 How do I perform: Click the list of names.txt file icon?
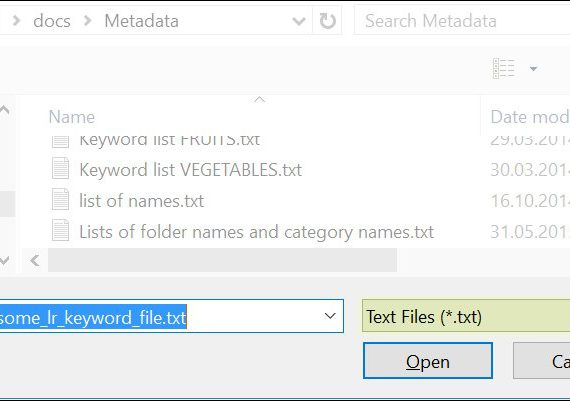[x=60, y=199]
